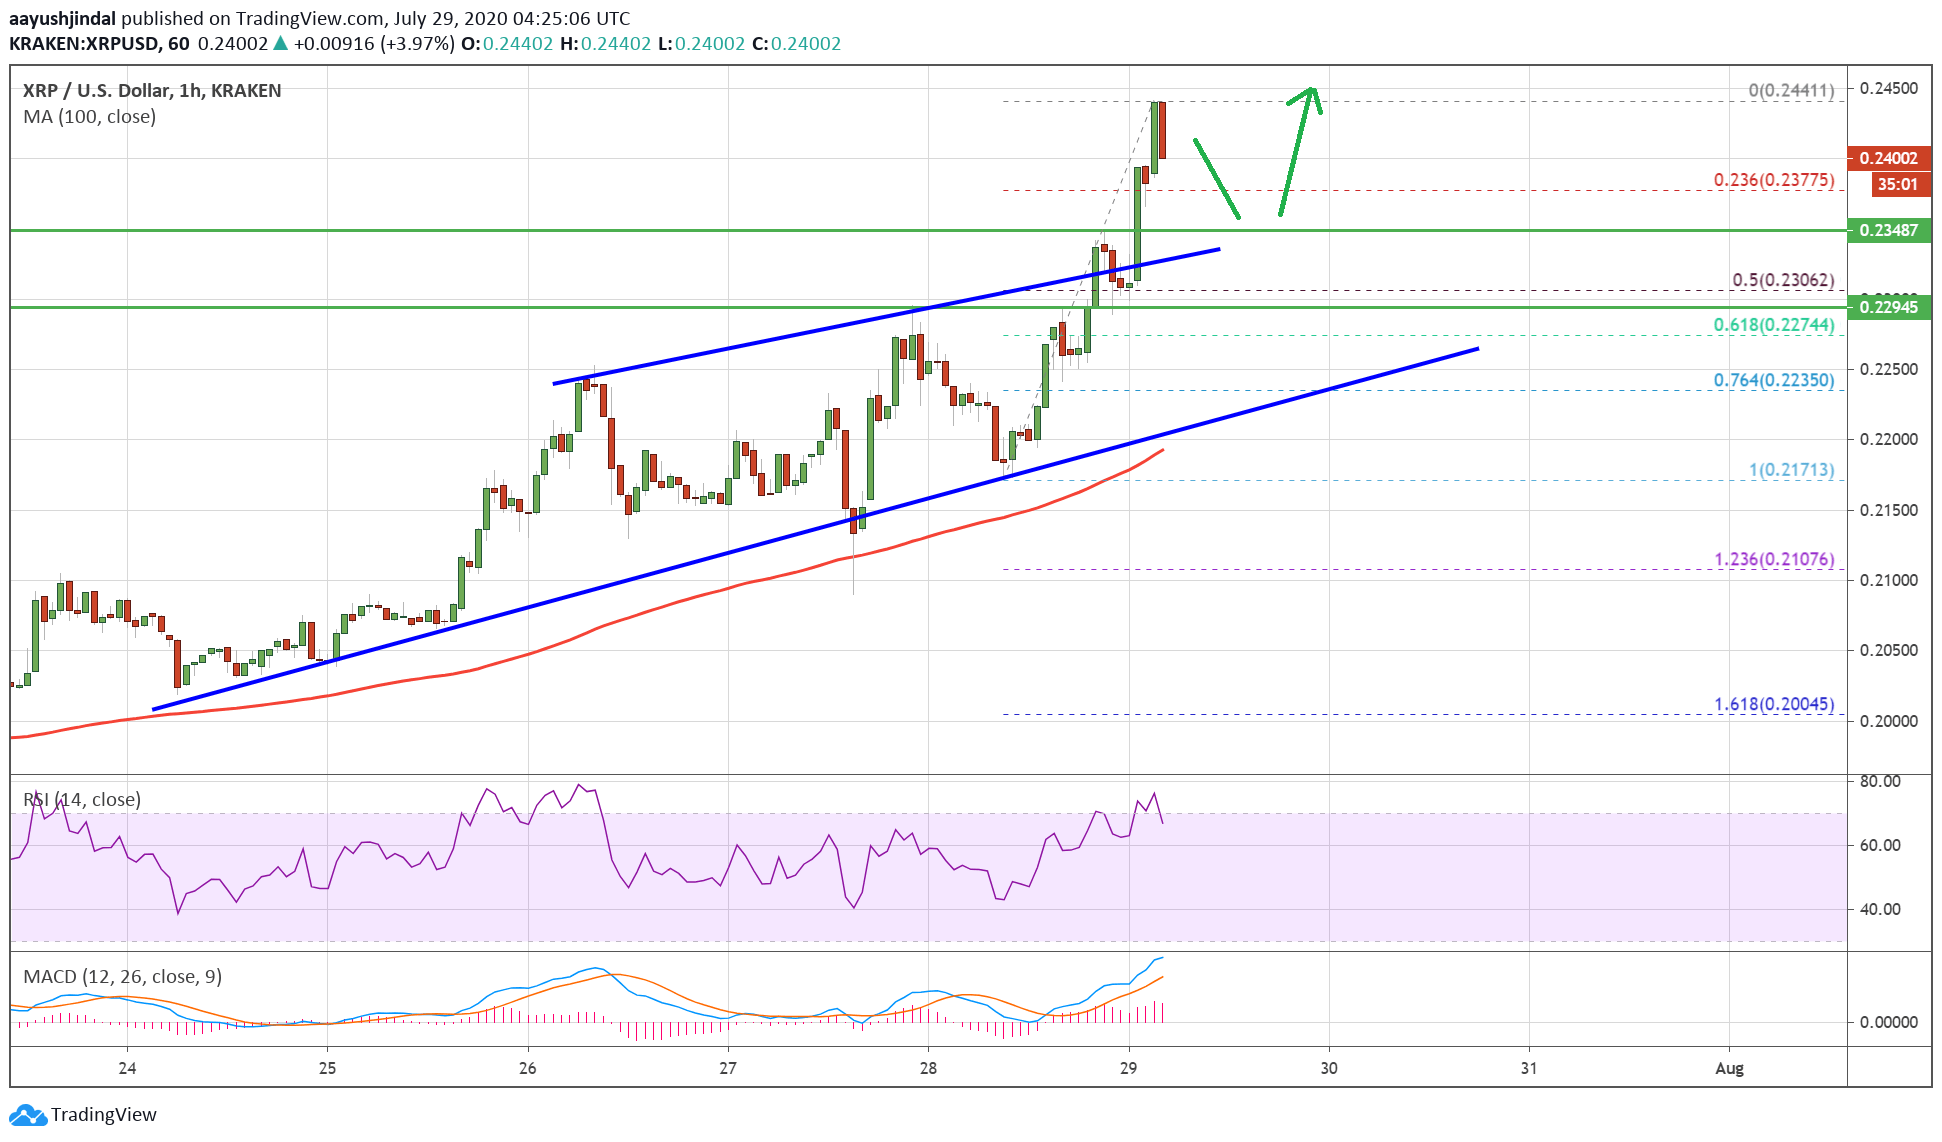Click date label 31 on time axis

(x=1529, y=1069)
